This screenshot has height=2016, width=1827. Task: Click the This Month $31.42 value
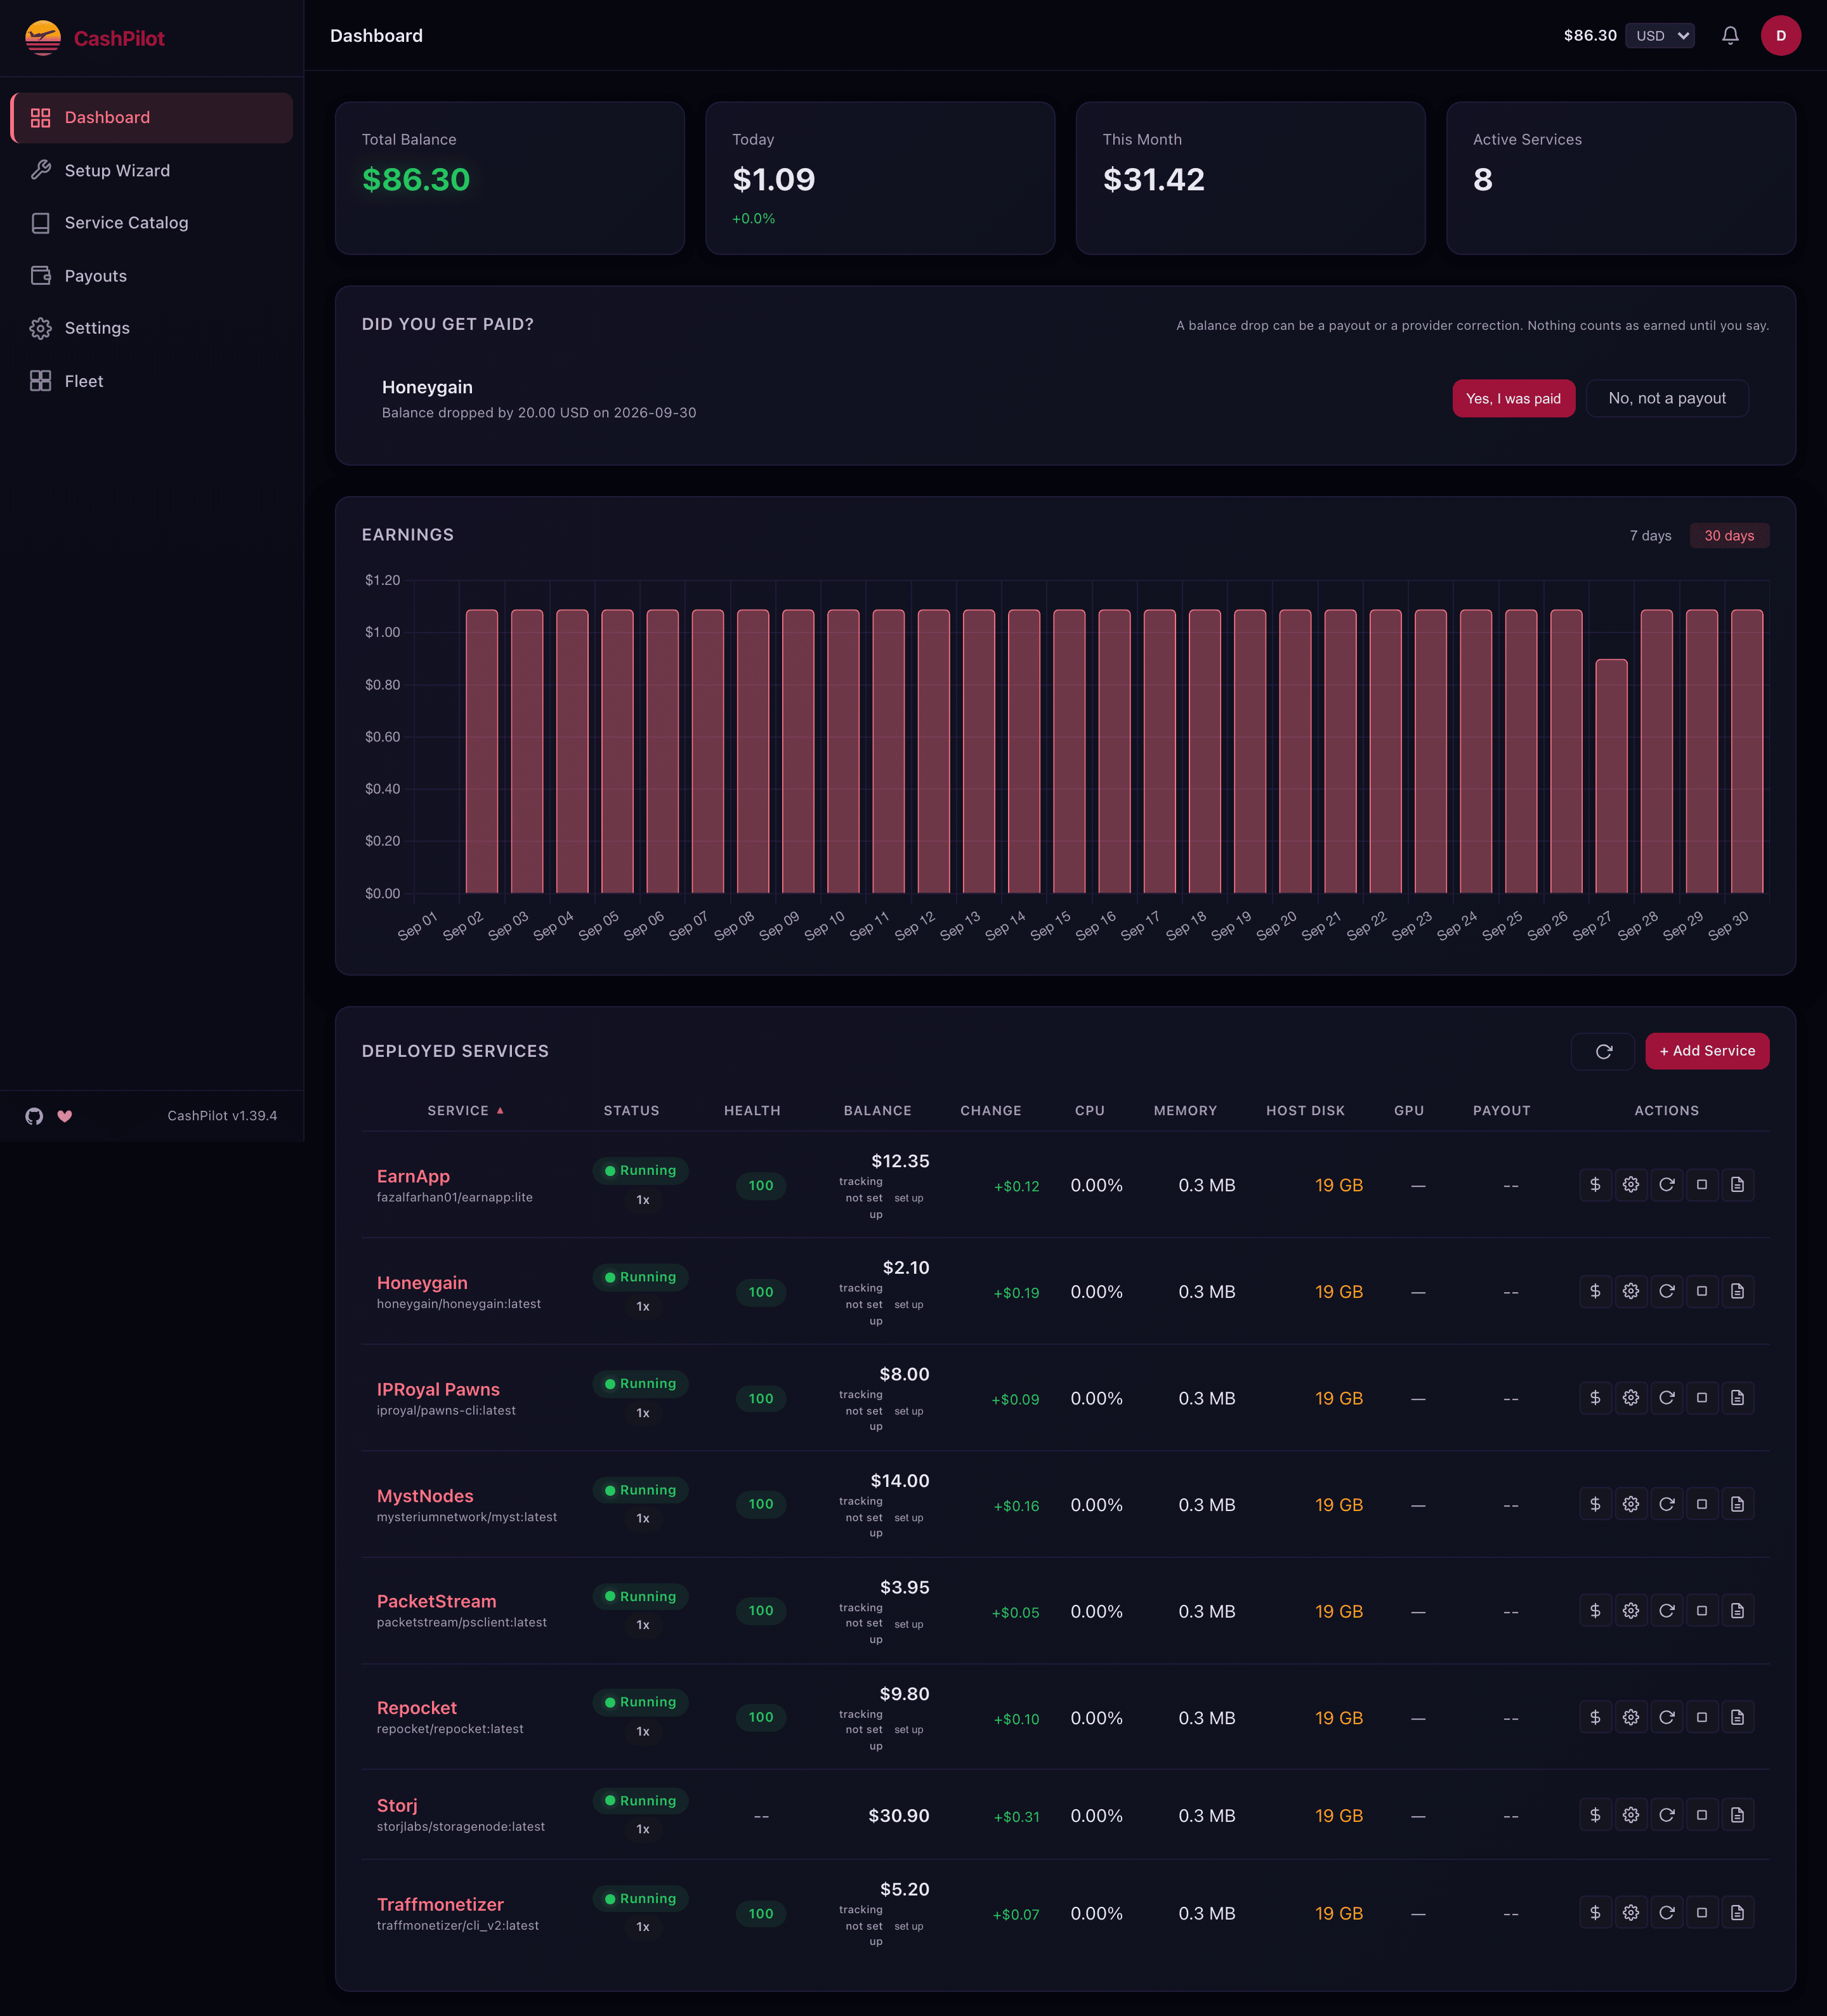(1154, 180)
